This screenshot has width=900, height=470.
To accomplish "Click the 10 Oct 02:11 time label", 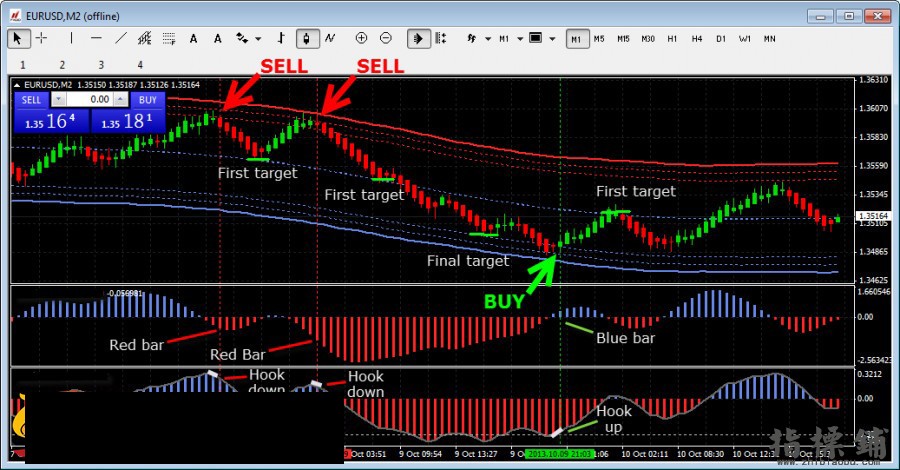I will tap(645, 454).
